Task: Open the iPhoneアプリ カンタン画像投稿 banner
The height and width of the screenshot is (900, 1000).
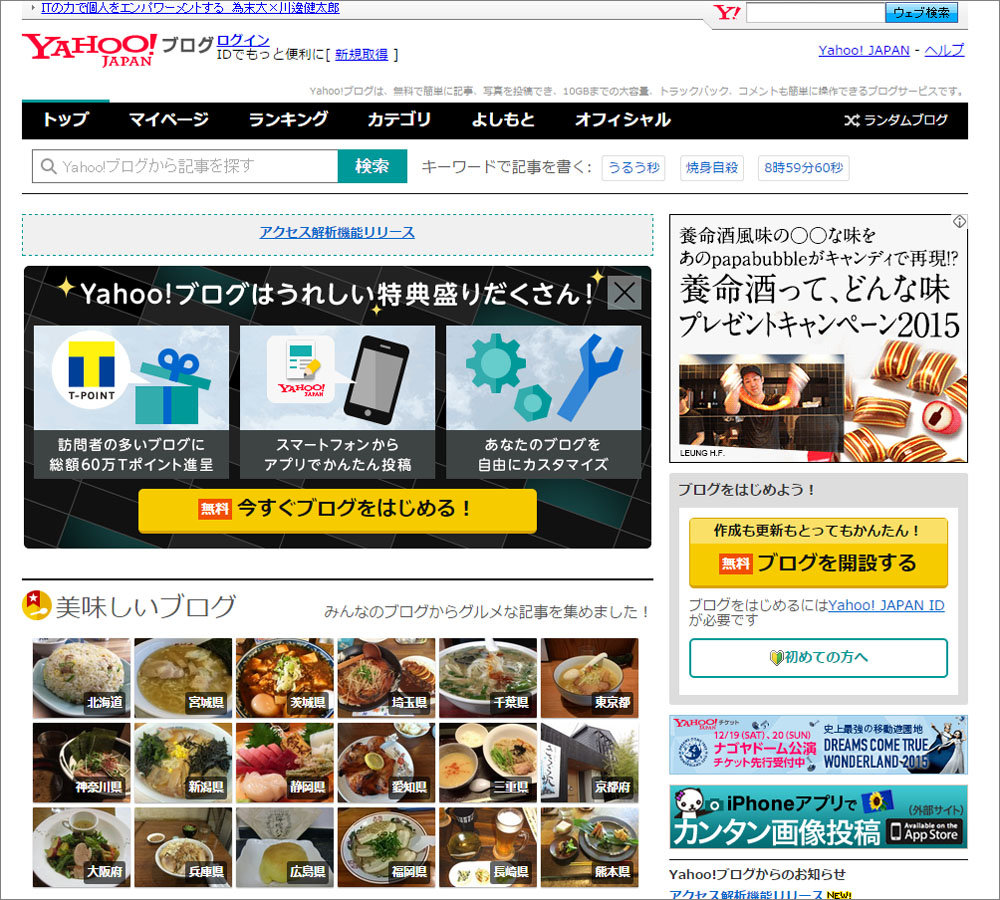Action: point(818,817)
